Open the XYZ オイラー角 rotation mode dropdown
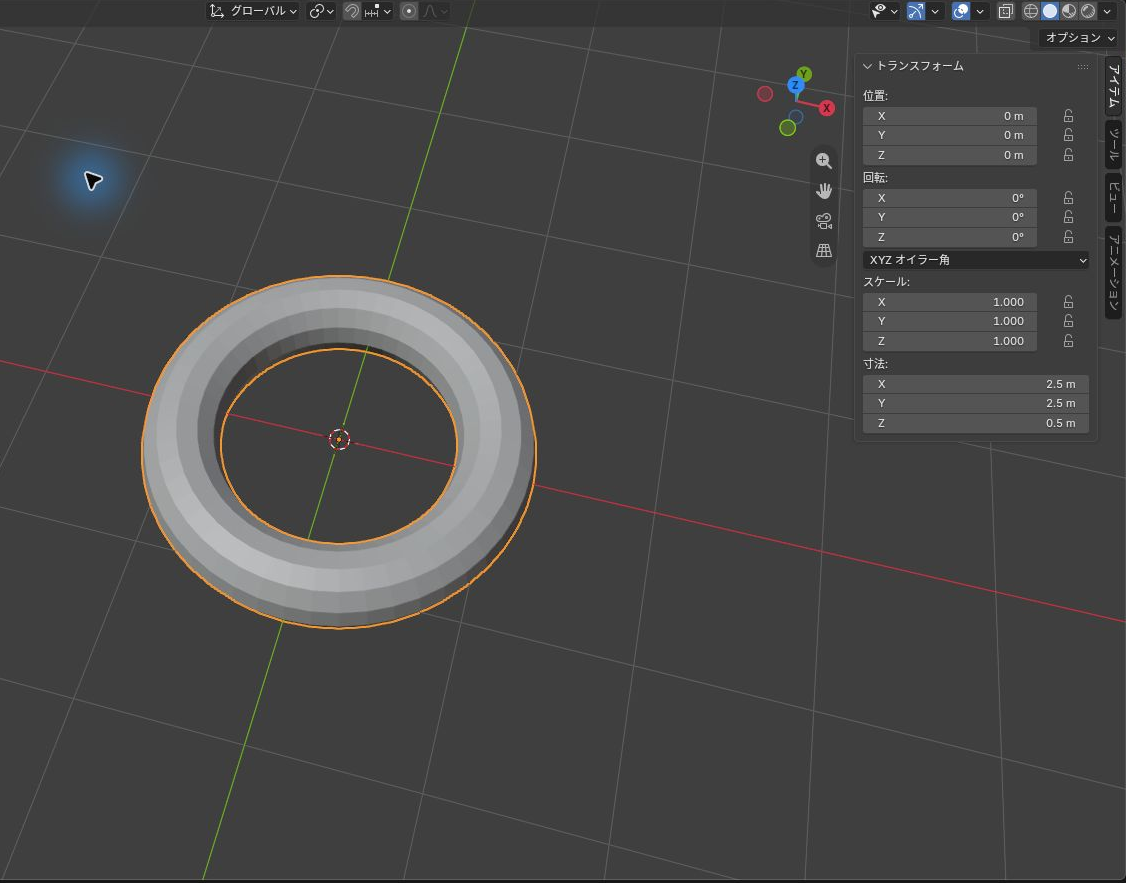Viewport: 1126px width, 883px height. [x=975, y=260]
